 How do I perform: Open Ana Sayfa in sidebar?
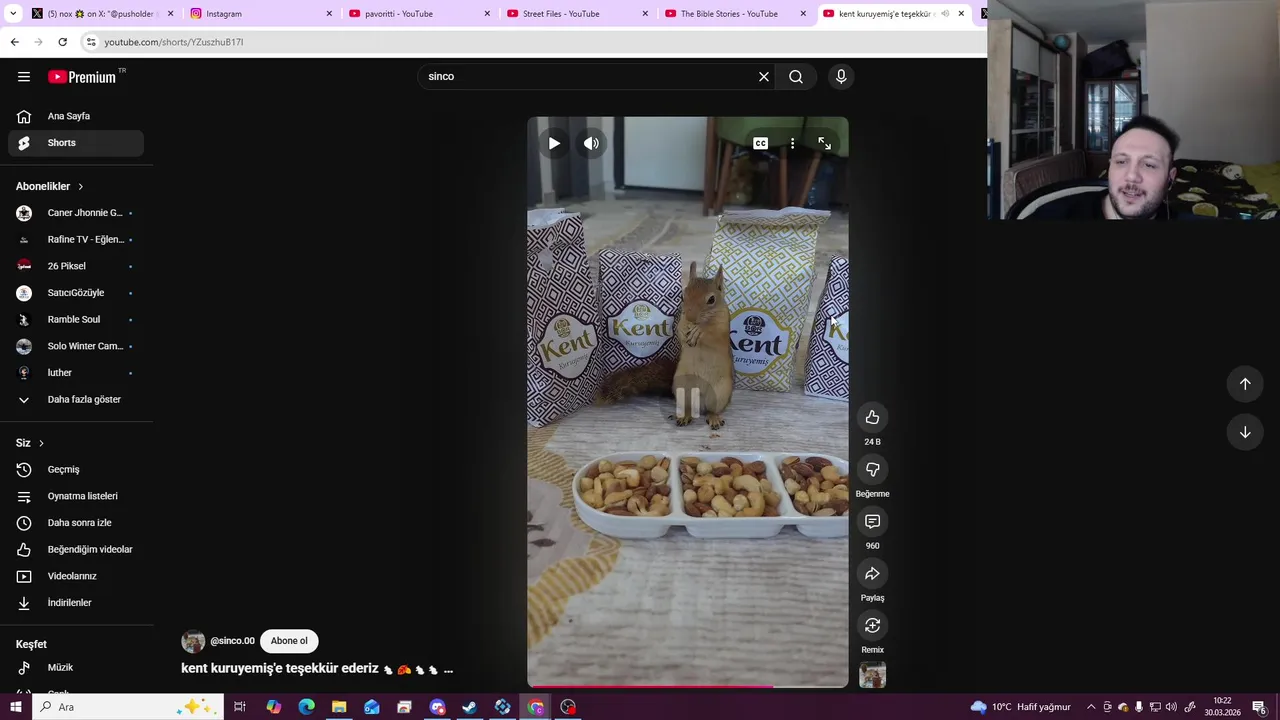tap(76, 116)
